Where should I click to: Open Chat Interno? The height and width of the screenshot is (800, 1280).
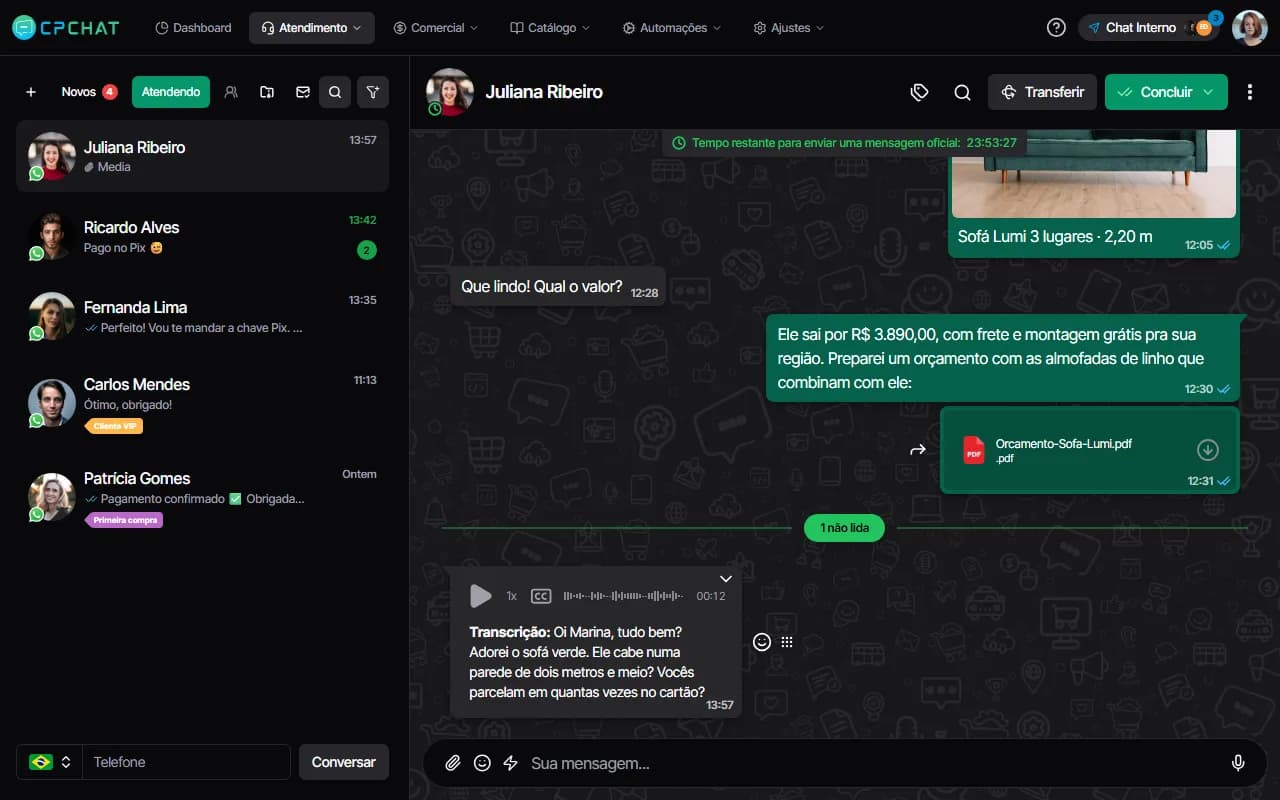1149,28
